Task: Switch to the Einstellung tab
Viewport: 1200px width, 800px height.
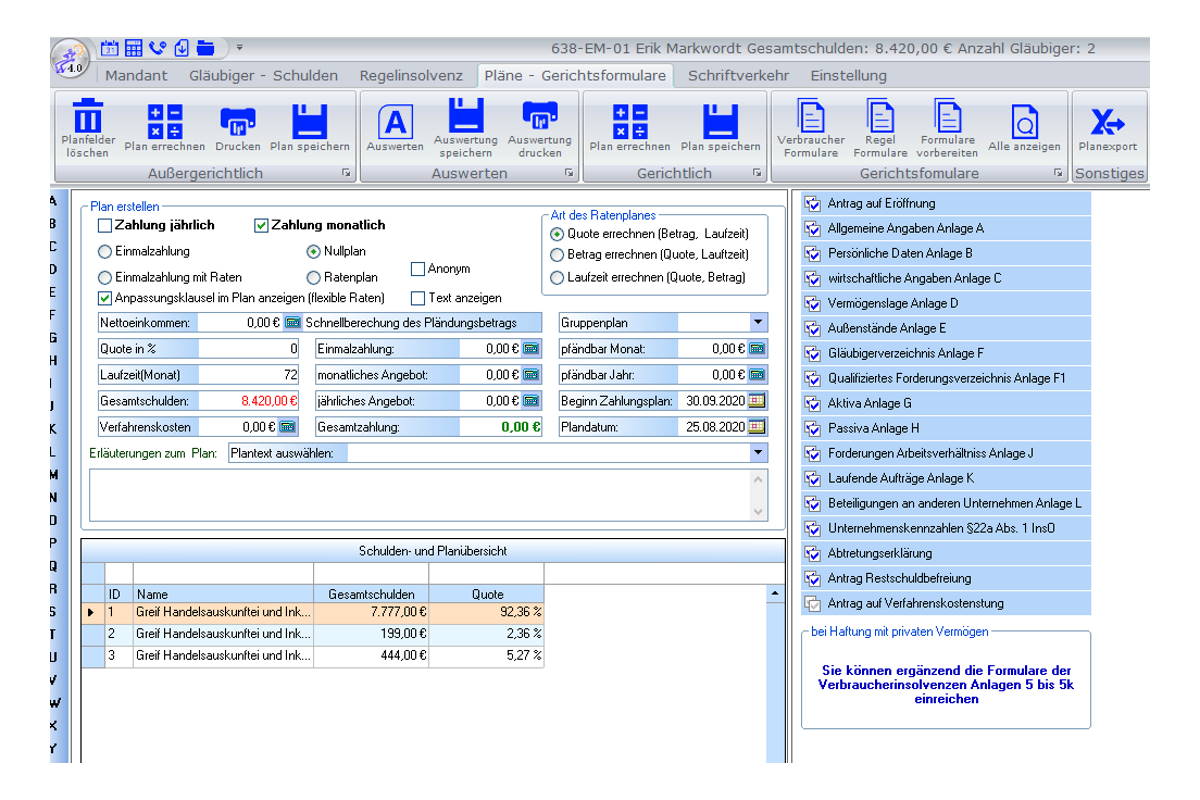Action: (848, 75)
